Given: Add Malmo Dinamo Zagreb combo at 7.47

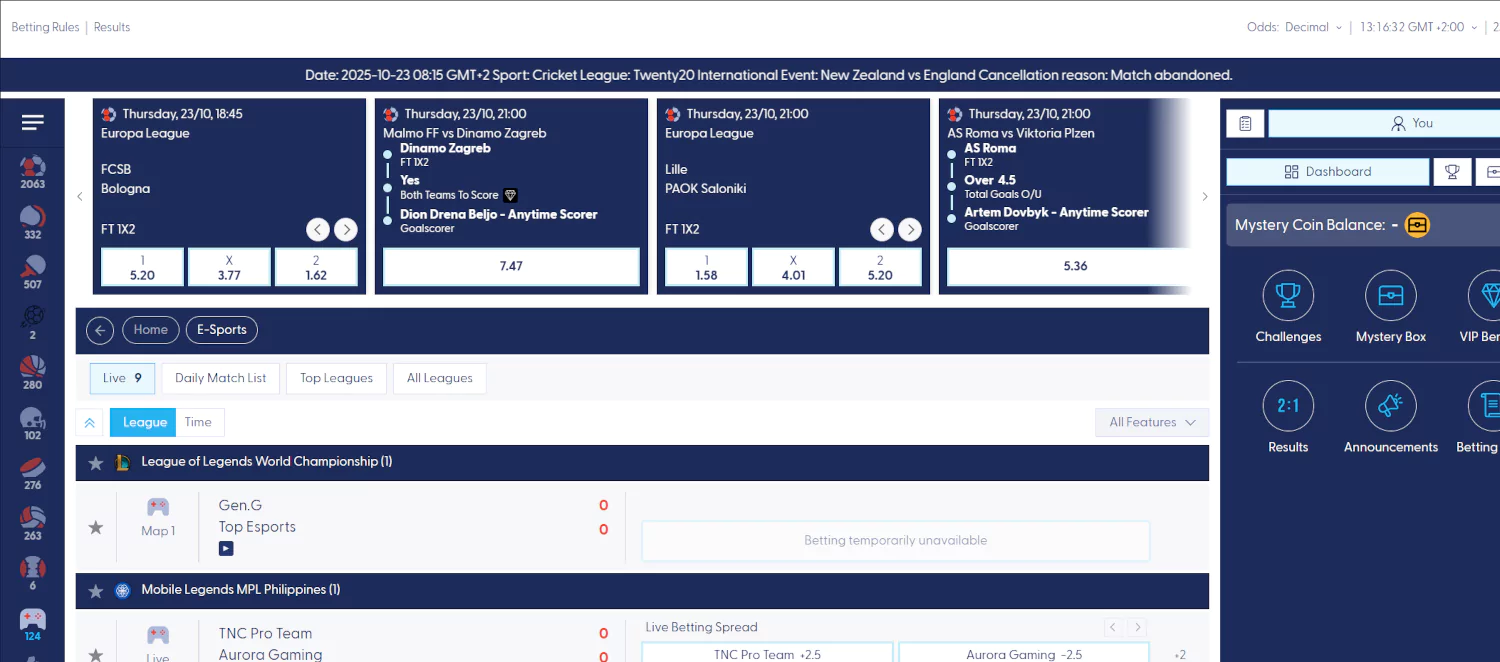Looking at the screenshot, I should click(x=511, y=267).
